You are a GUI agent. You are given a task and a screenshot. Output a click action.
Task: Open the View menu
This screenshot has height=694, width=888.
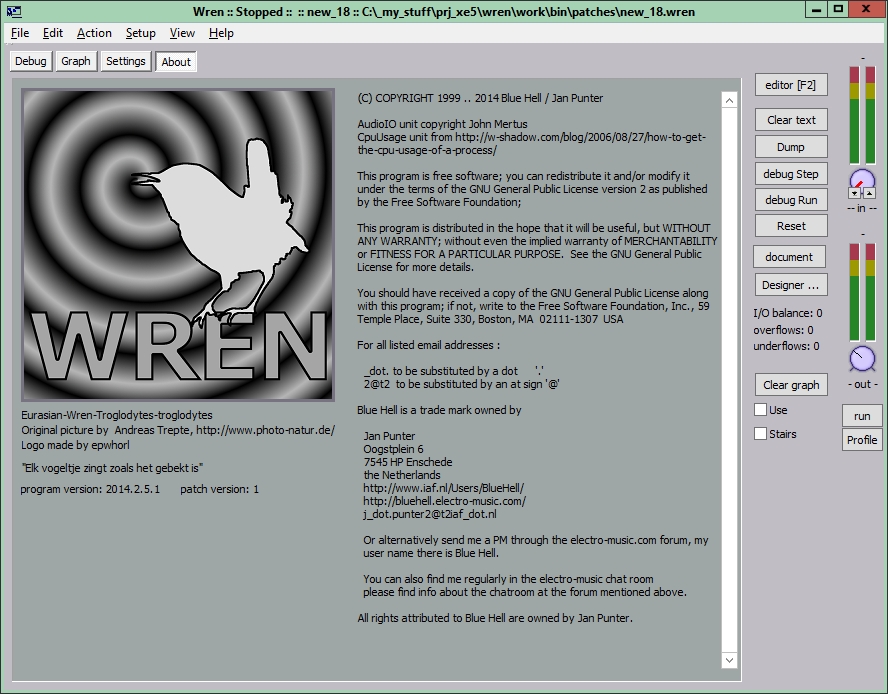[x=182, y=33]
